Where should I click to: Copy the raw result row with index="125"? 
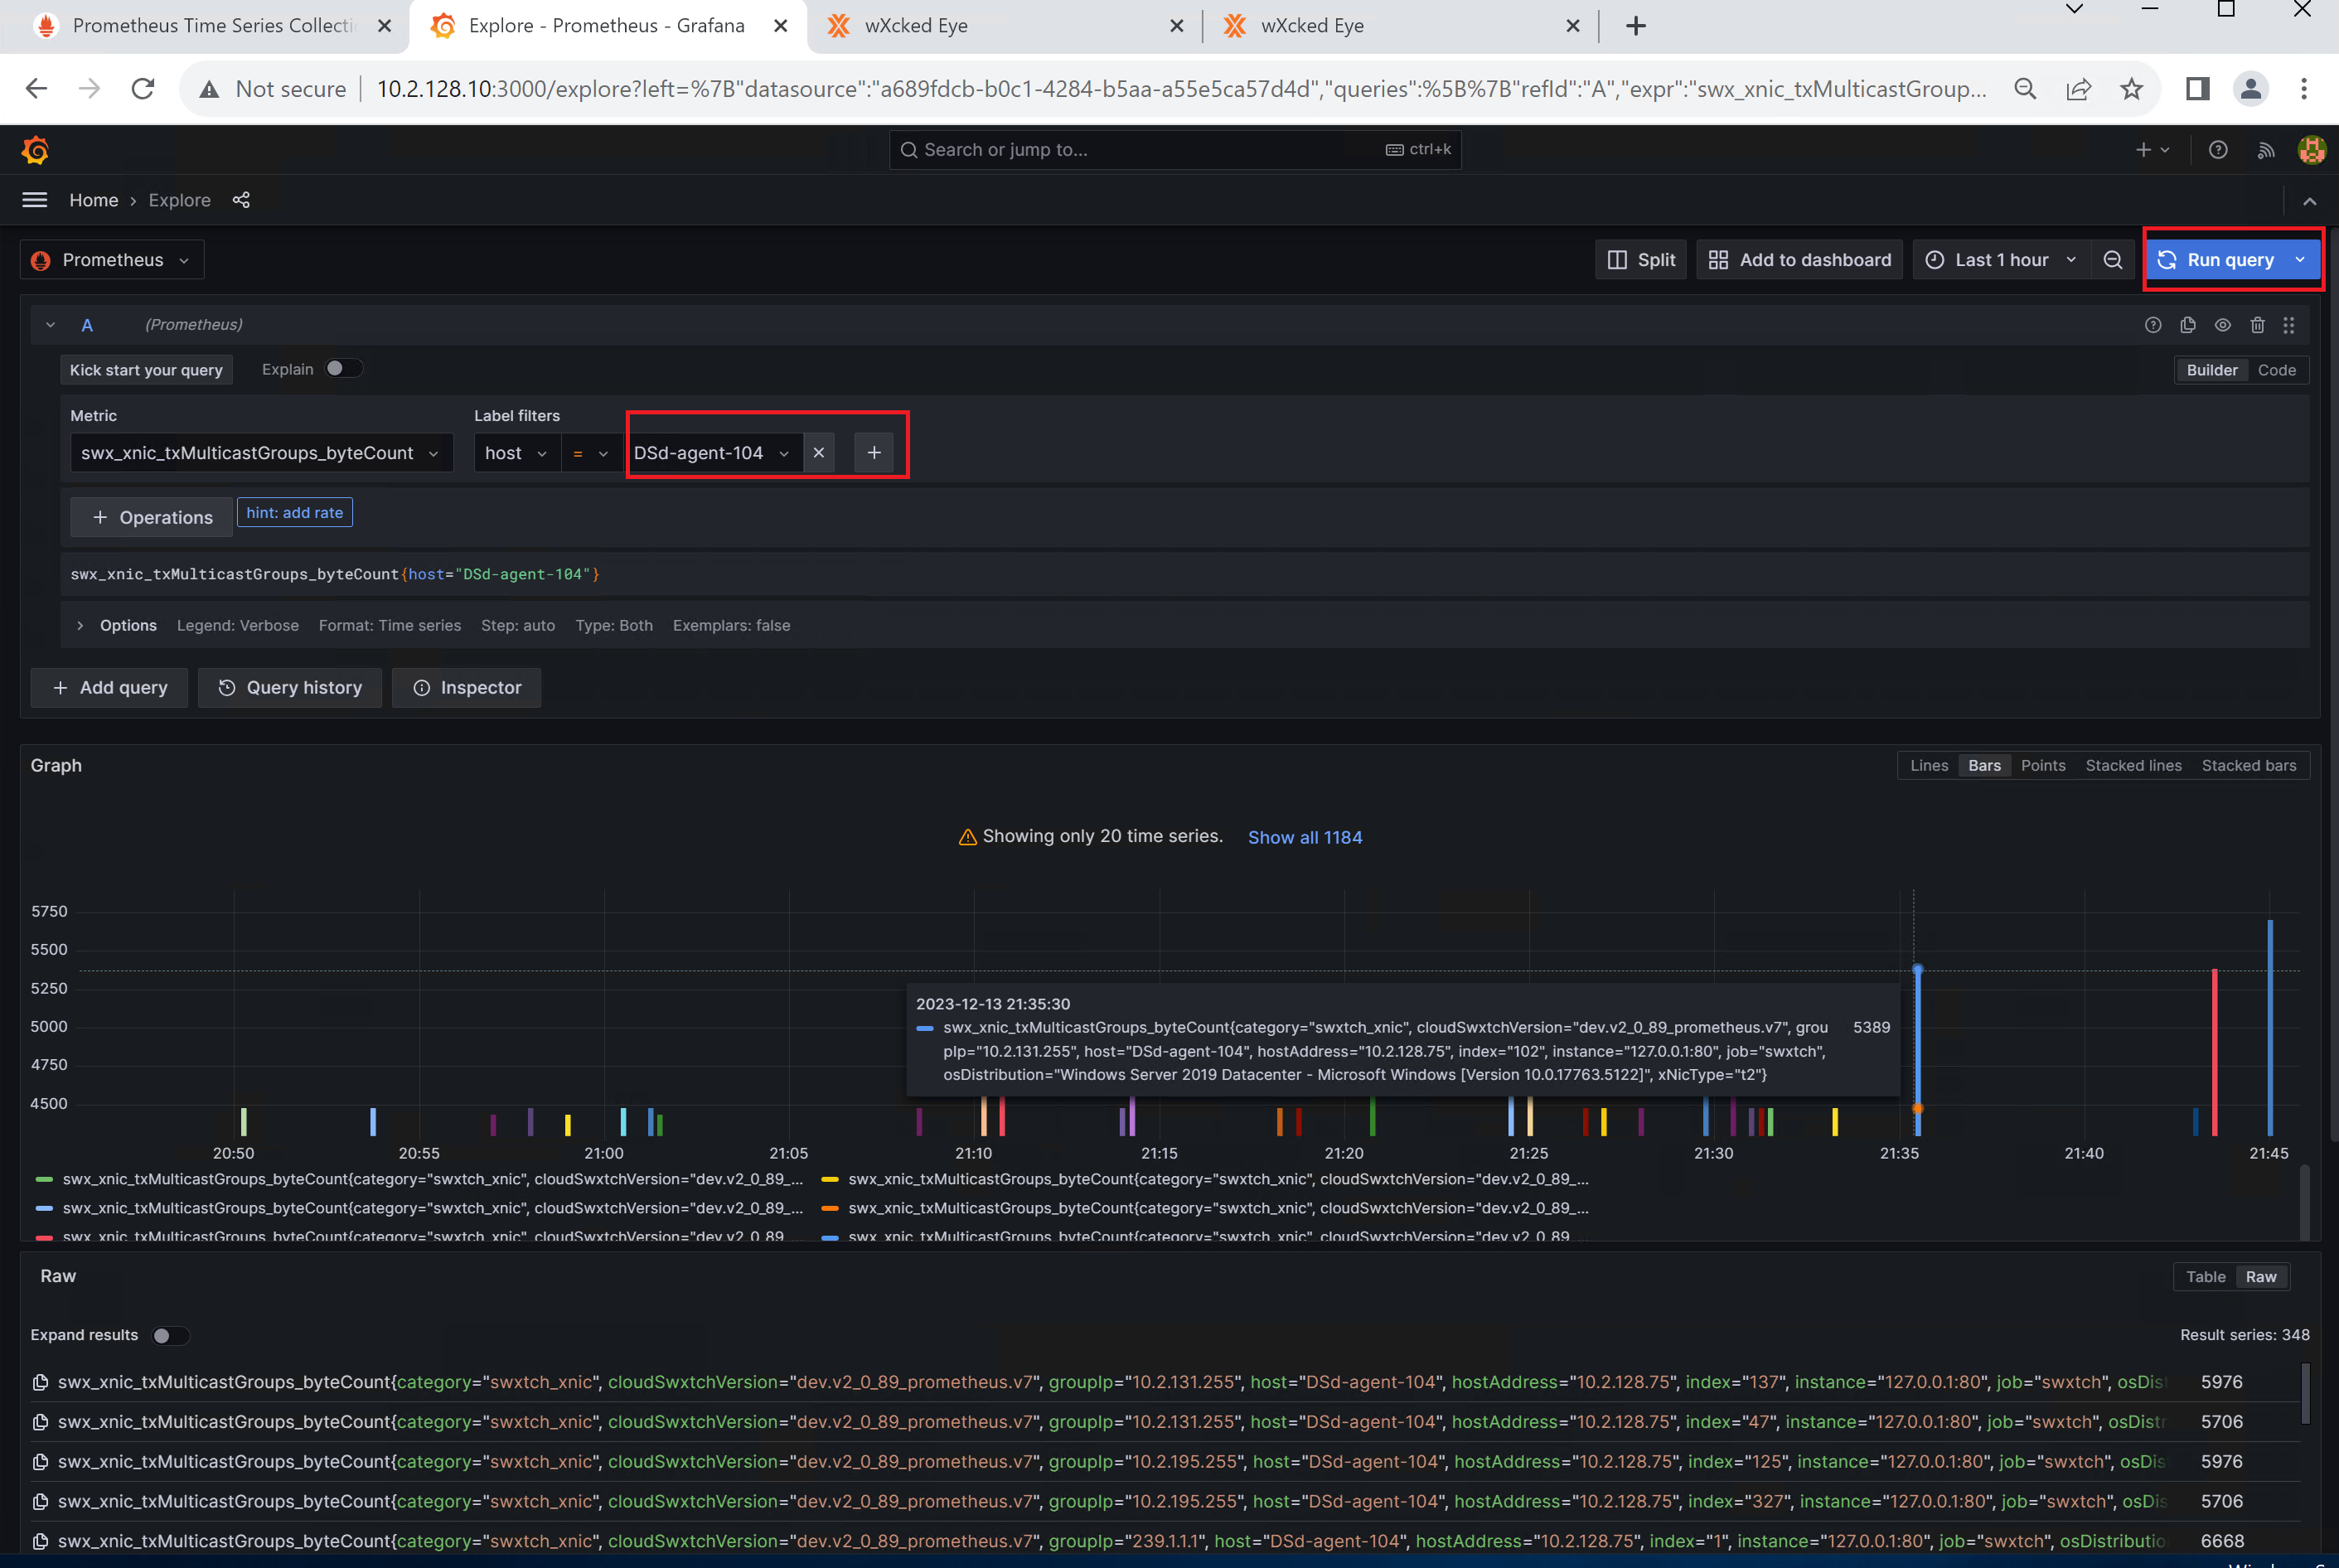pyautogui.click(x=41, y=1462)
